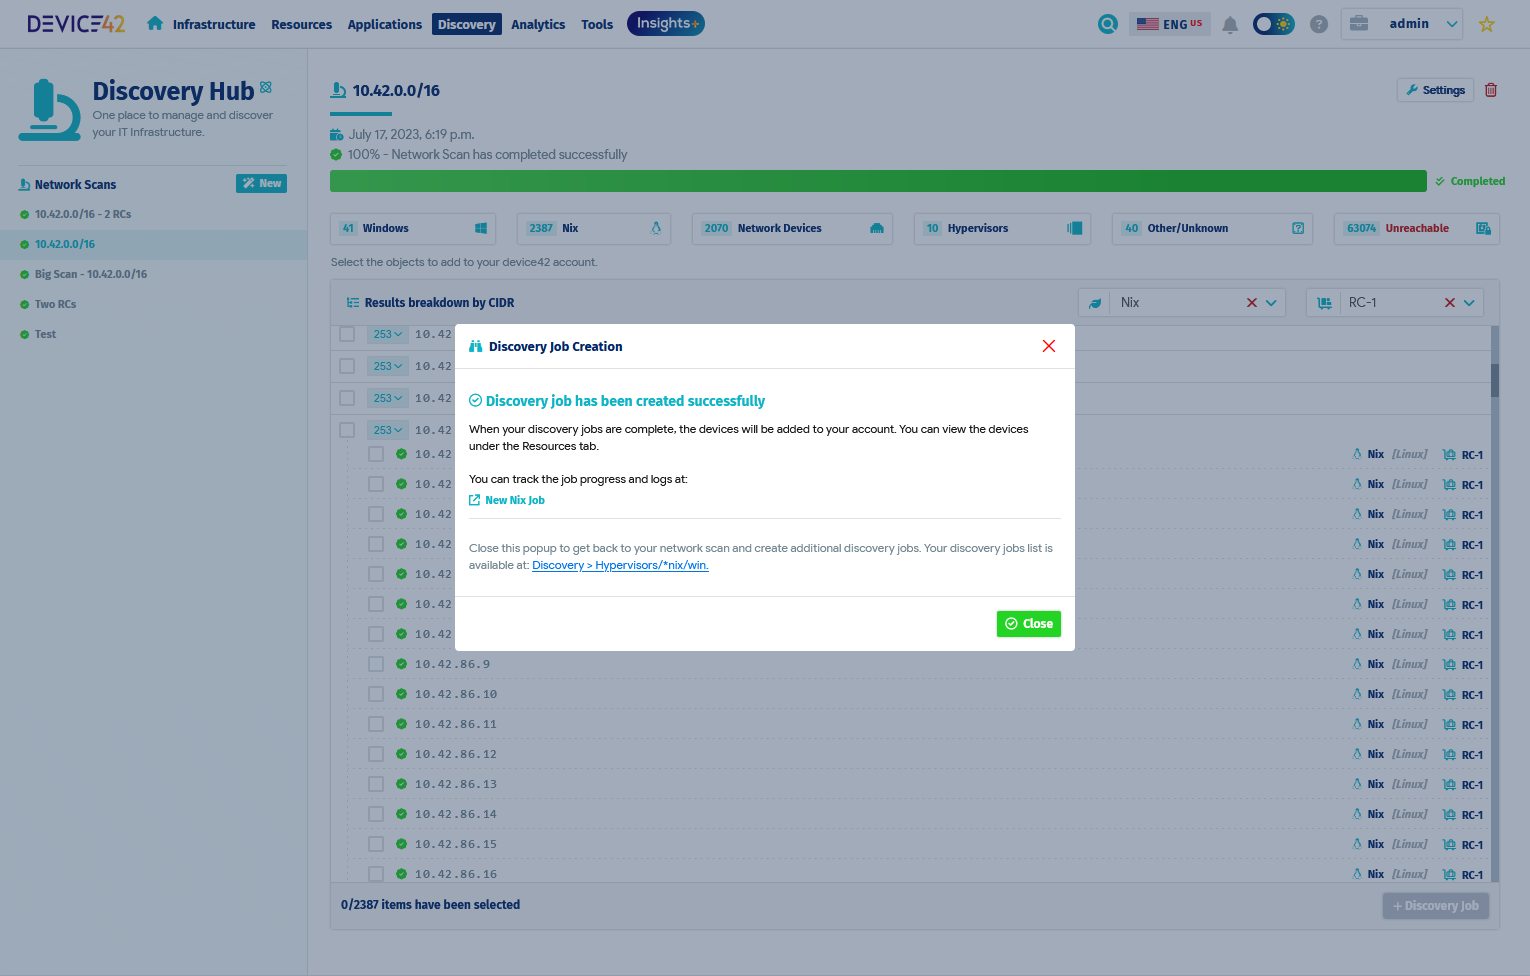This screenshot has width=1530, height=976.
Task: Delete scan with the red trash icon
Action: pyautogui.click(x=1491, y=90)
